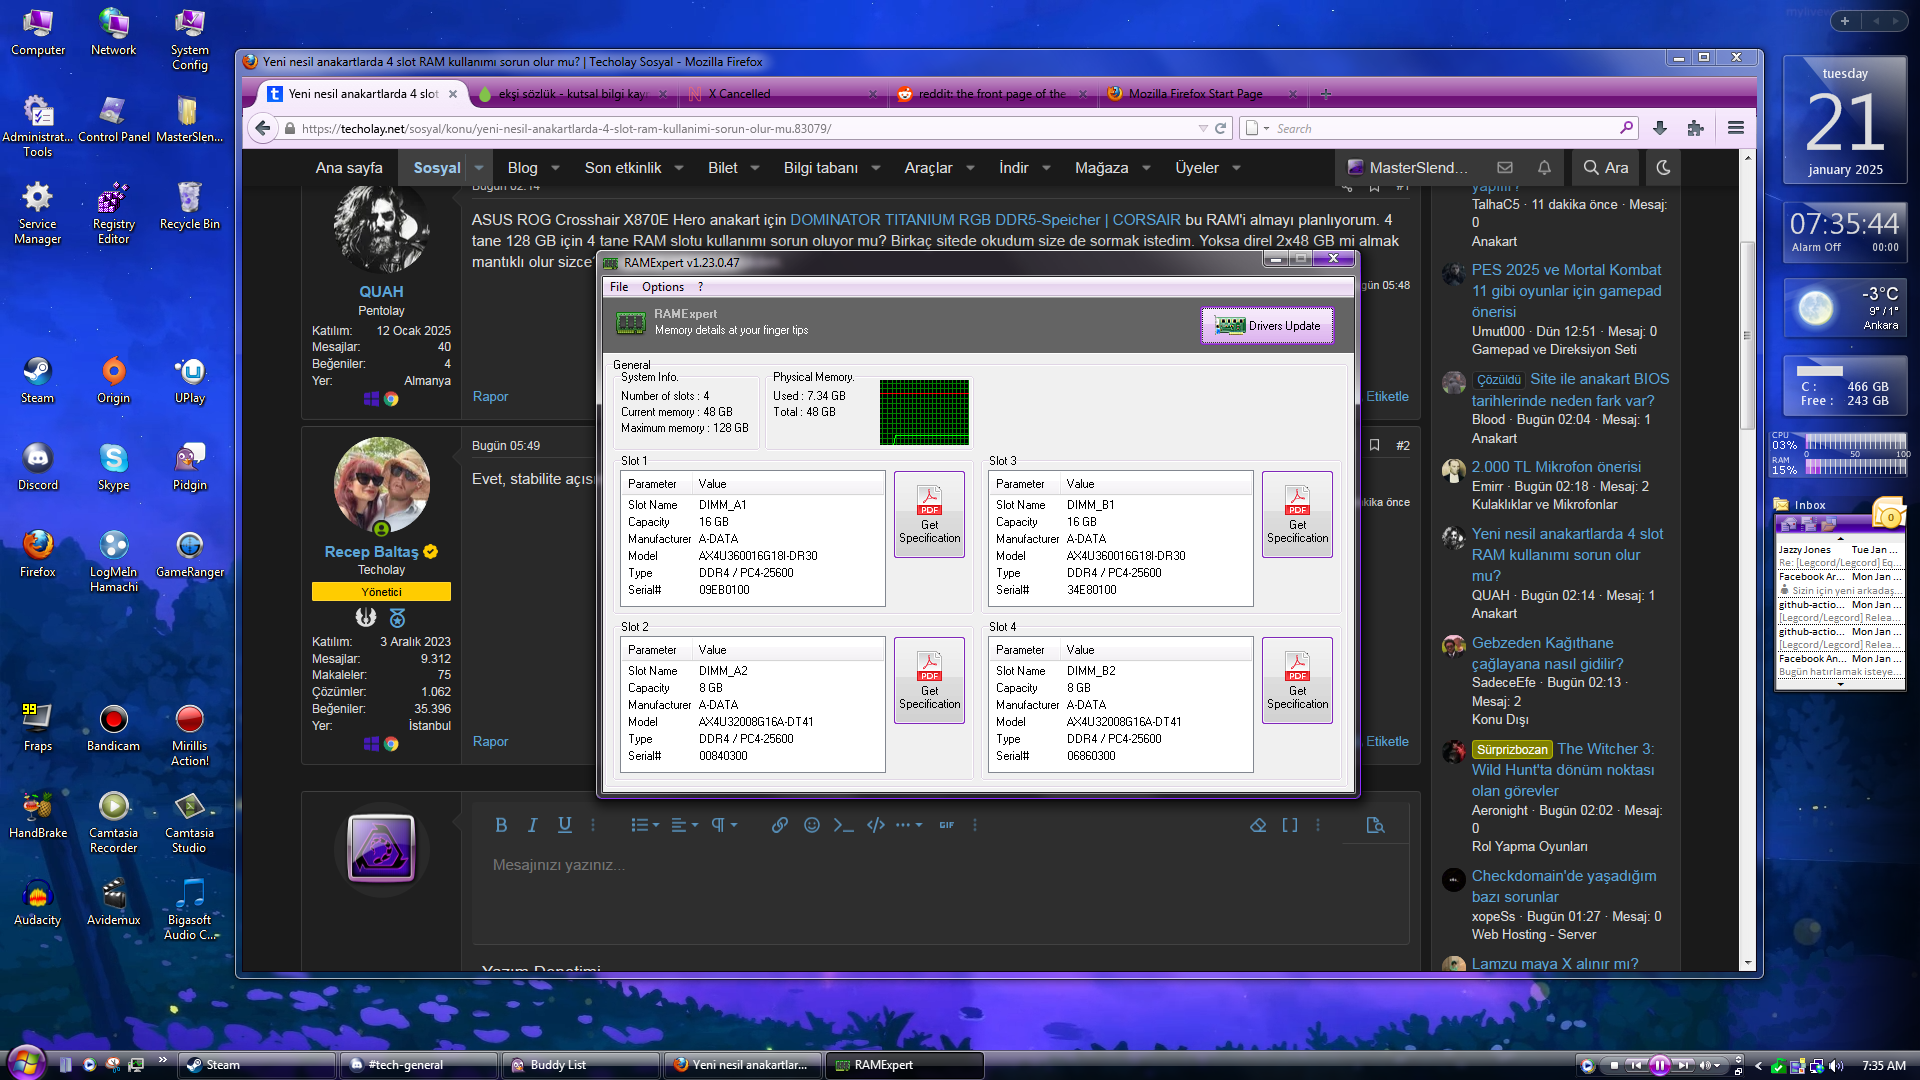This screenshot has width=1920, height=1080.
Task: Get Specification PDF for Slot 1
Action: 929,514
